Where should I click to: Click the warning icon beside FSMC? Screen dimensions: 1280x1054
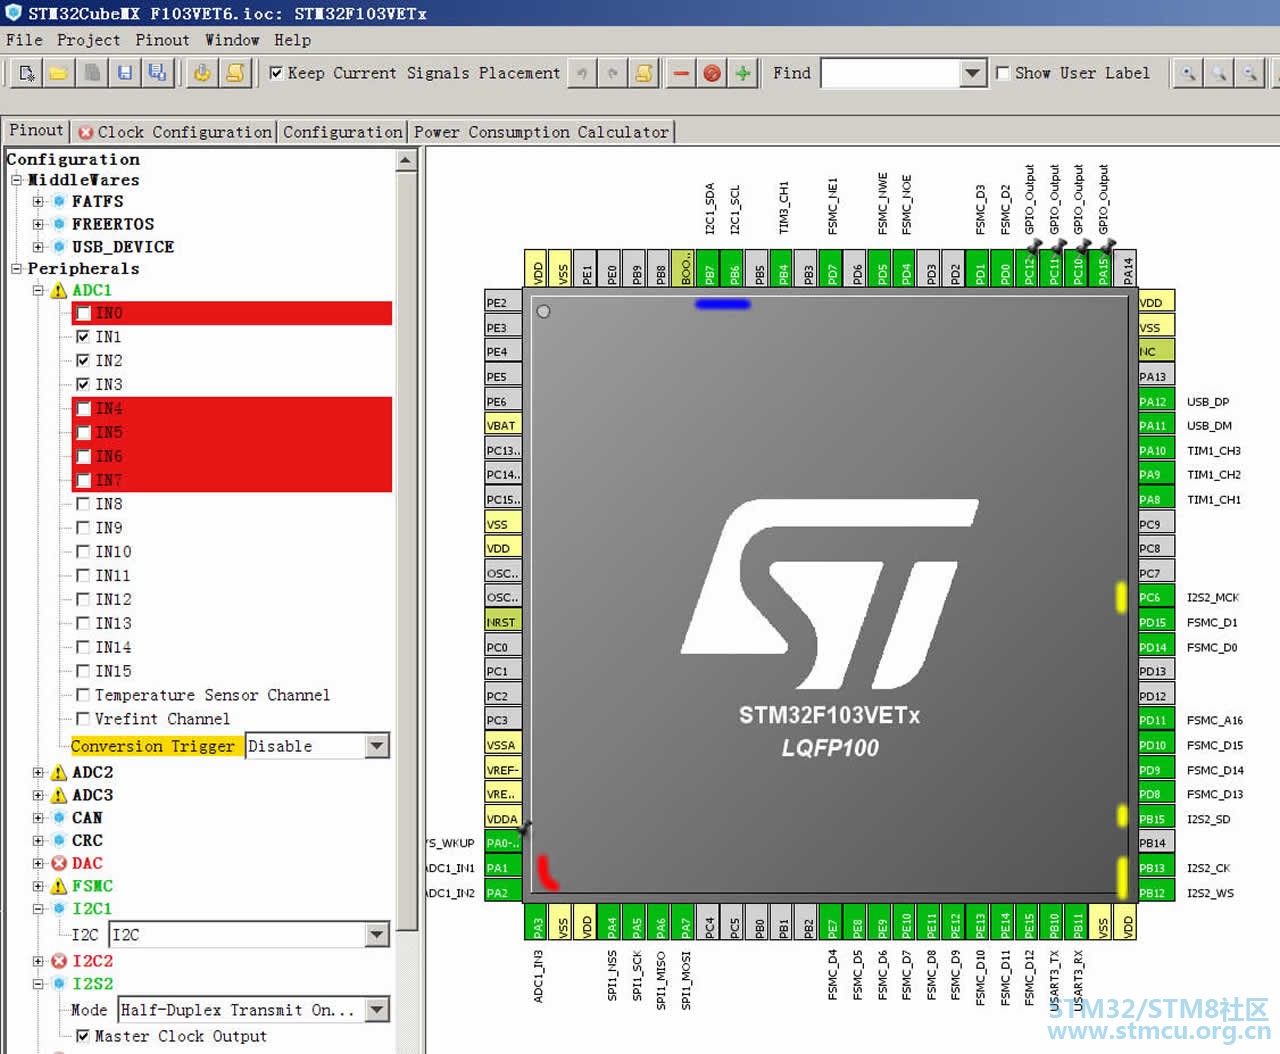click(59, 886)
